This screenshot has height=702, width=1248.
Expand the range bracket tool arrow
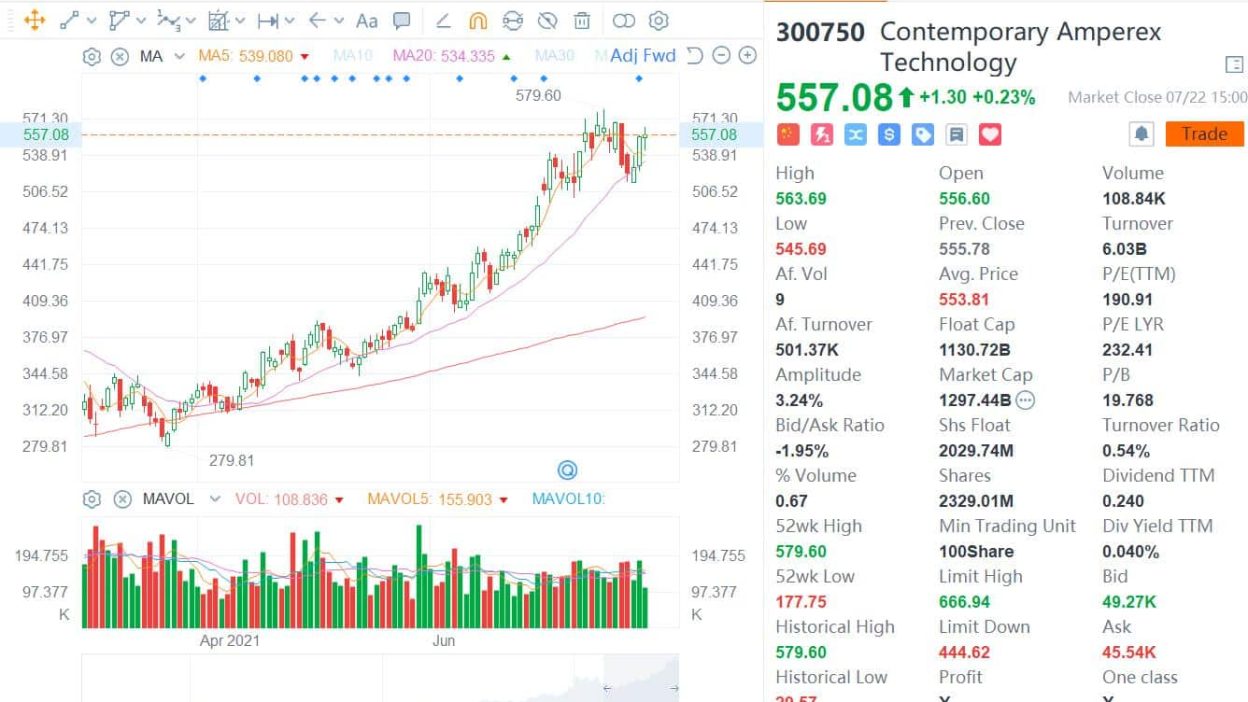(290, 20)
